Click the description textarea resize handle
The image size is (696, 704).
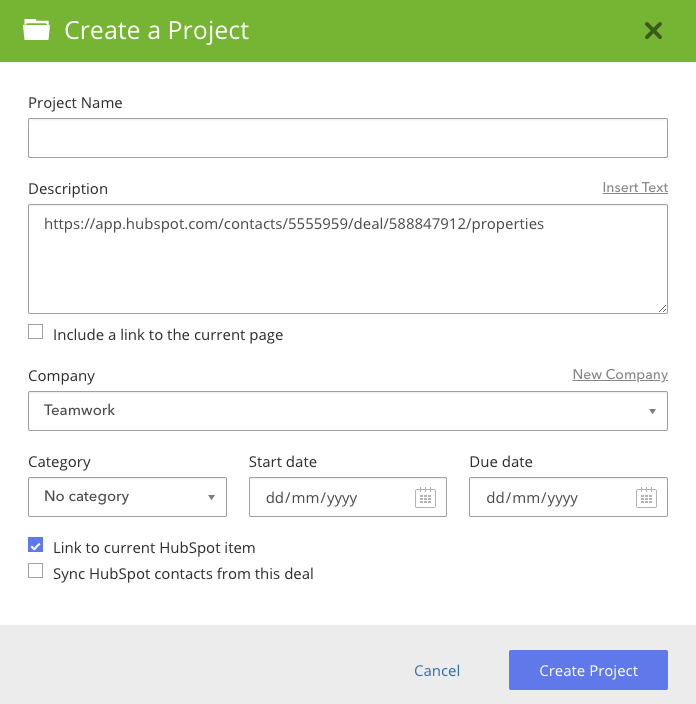point(662,308)
